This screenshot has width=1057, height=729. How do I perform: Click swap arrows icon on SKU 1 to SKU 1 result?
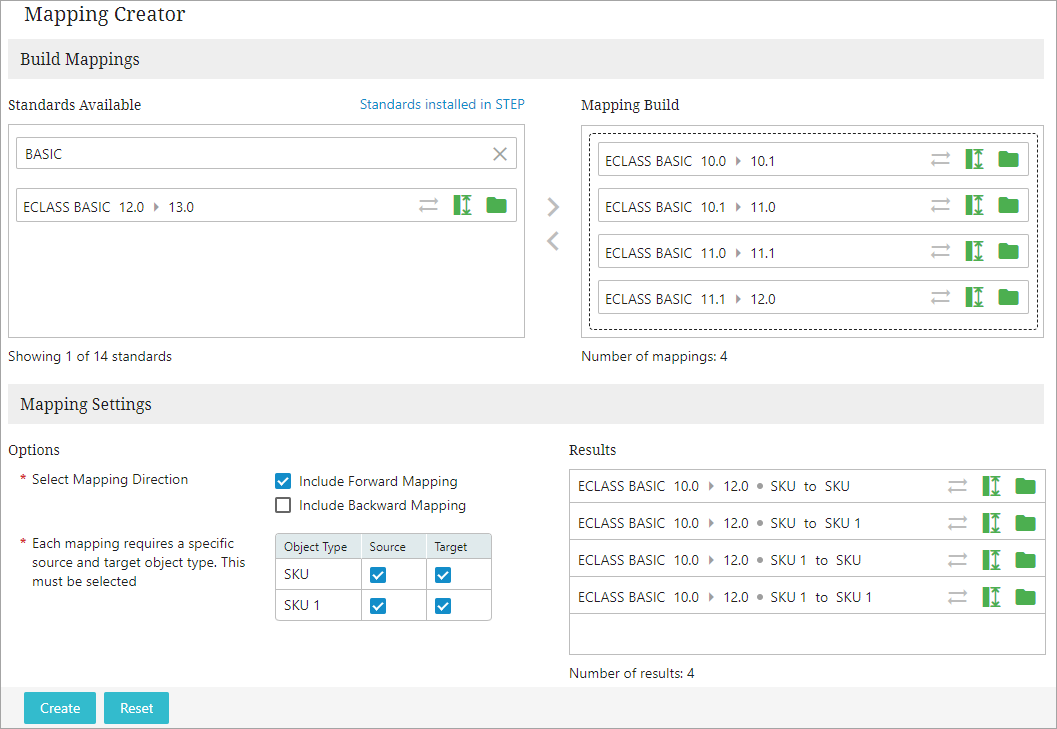pyautogui.click(x=957, y=597)
